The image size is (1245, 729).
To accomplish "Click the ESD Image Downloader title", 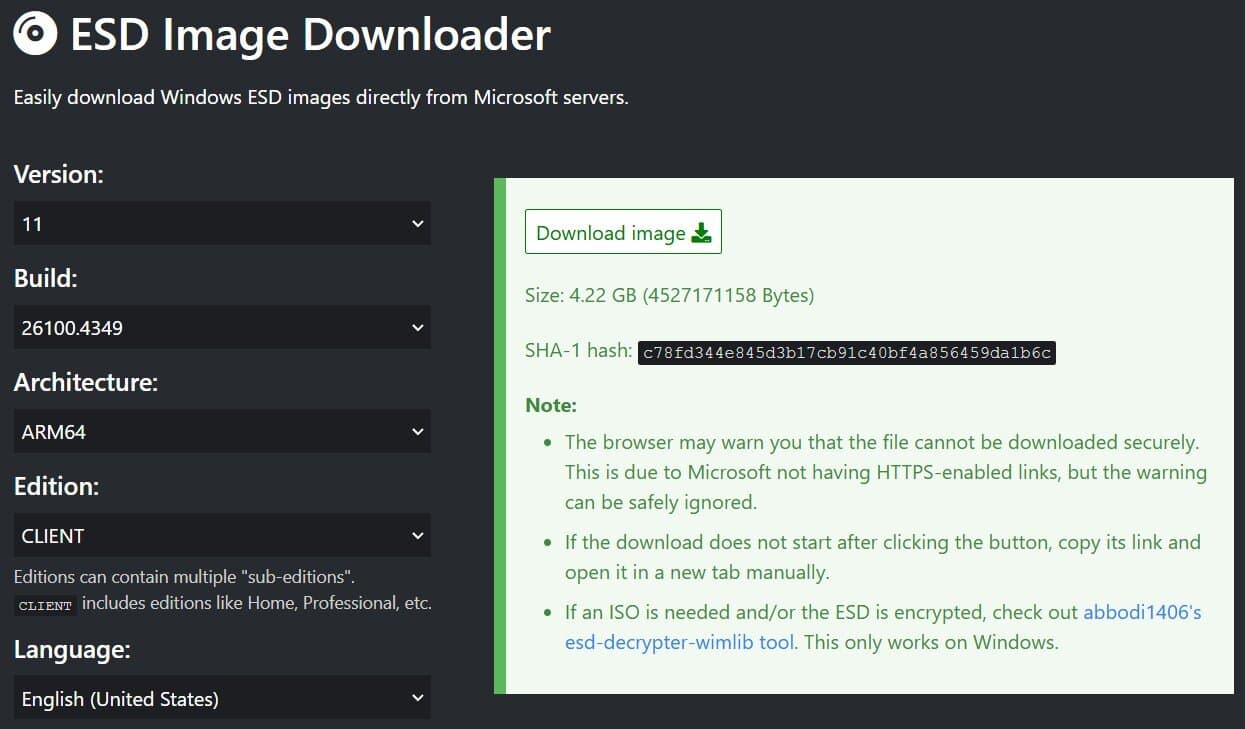I will pyautogui.click(x=310, y=35).
